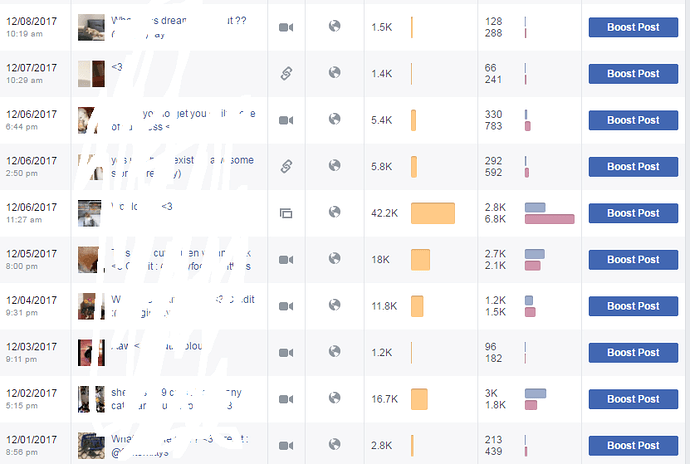Click the link icon on 2:50 pm post

click(x=286, y=166)
